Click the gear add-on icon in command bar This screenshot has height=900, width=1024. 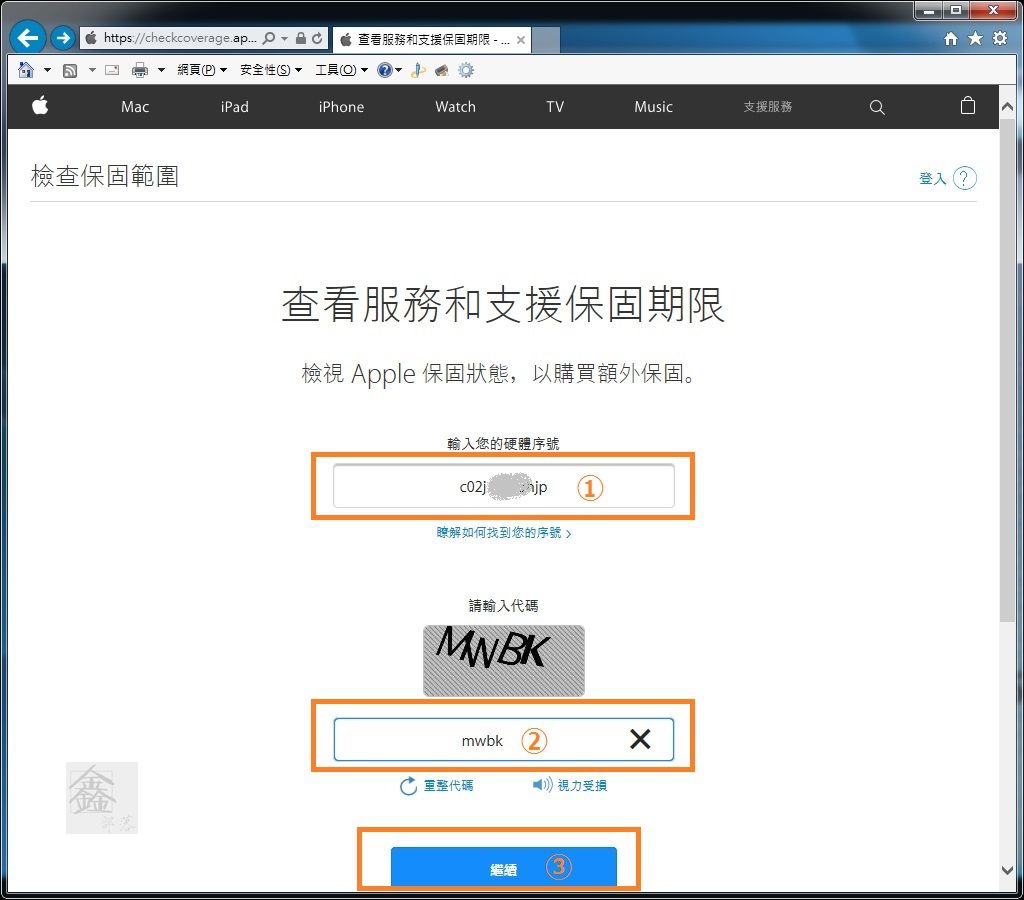[466, 70]
